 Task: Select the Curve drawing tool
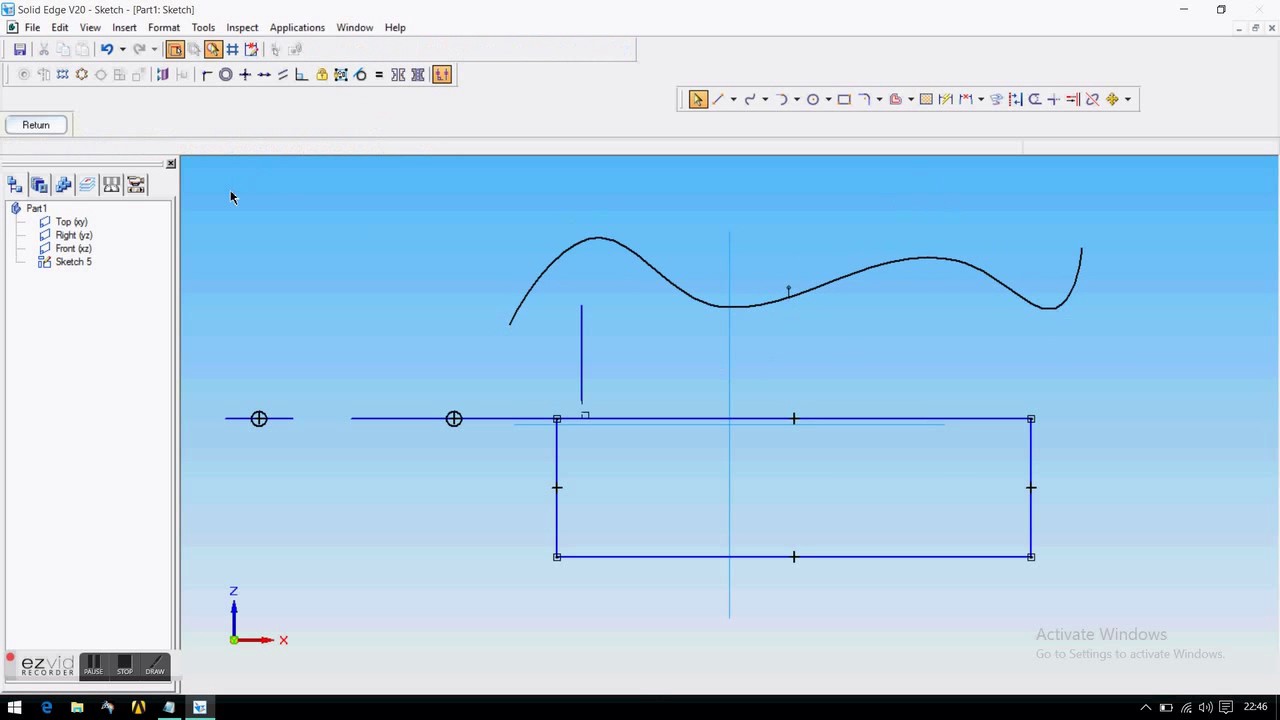[x=749, y=99]
